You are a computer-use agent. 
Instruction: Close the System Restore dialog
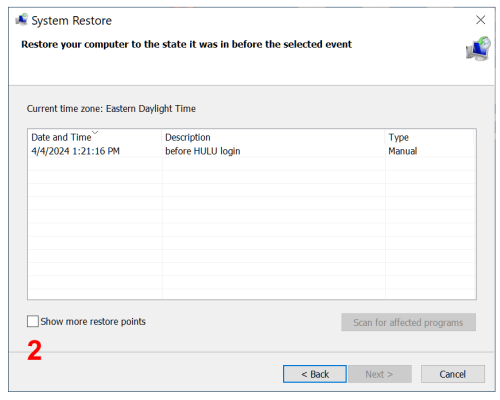pyautogui.click(x=480, y=20)
